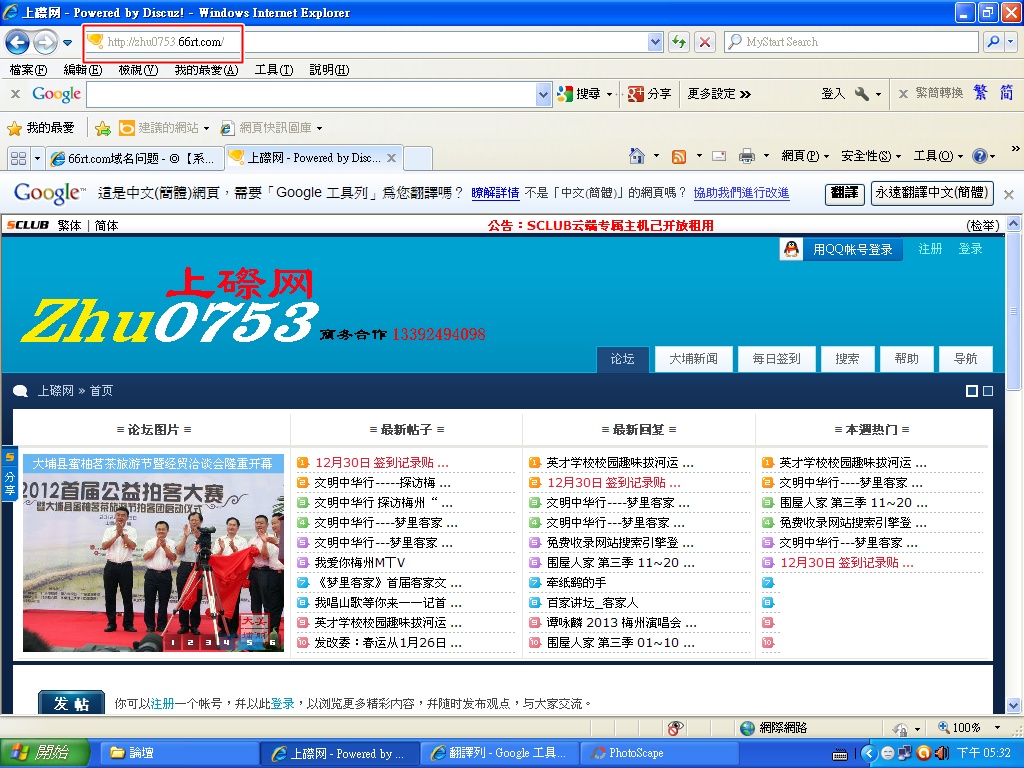Viewport: 1024px width, 768px height.
Task: Open the 我的最愛(A) menu
Action: (x=206, y=70)
